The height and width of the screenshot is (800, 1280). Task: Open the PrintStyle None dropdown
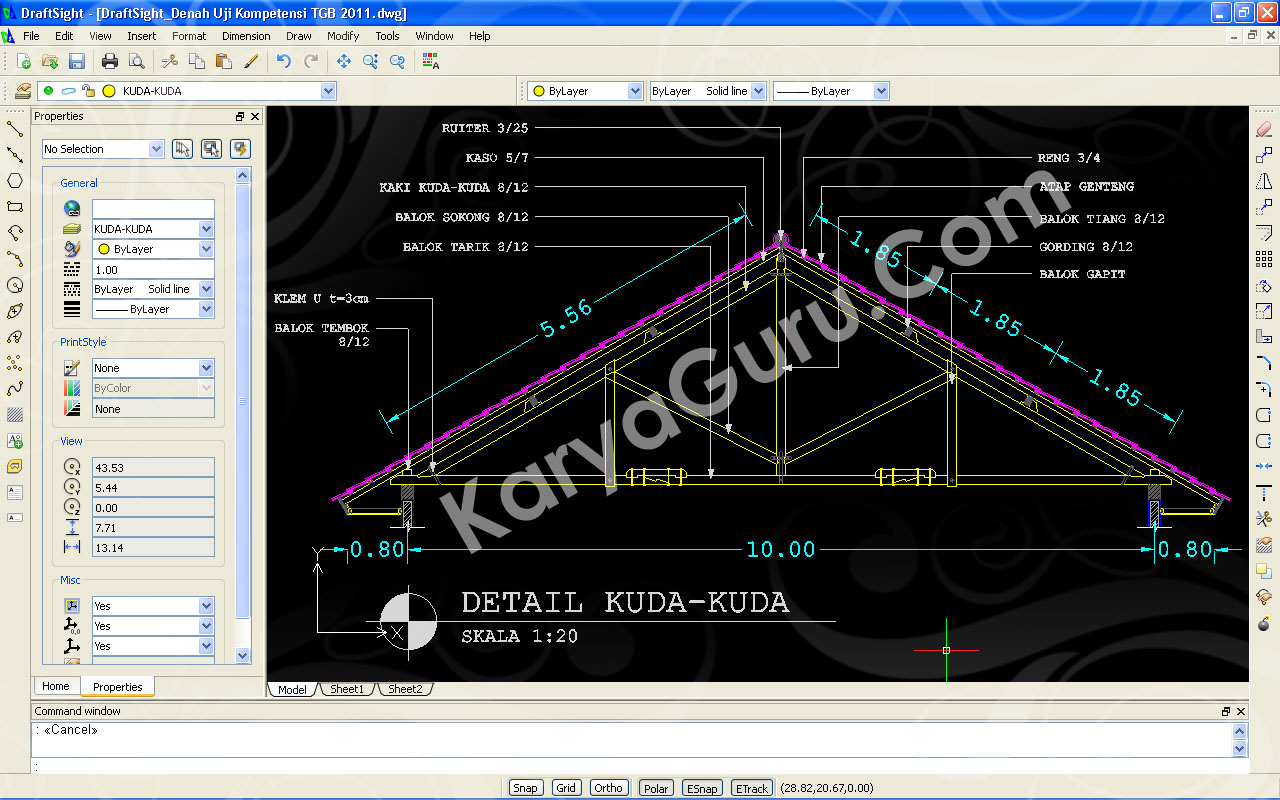pyautogui.click(x=206, y=368)
